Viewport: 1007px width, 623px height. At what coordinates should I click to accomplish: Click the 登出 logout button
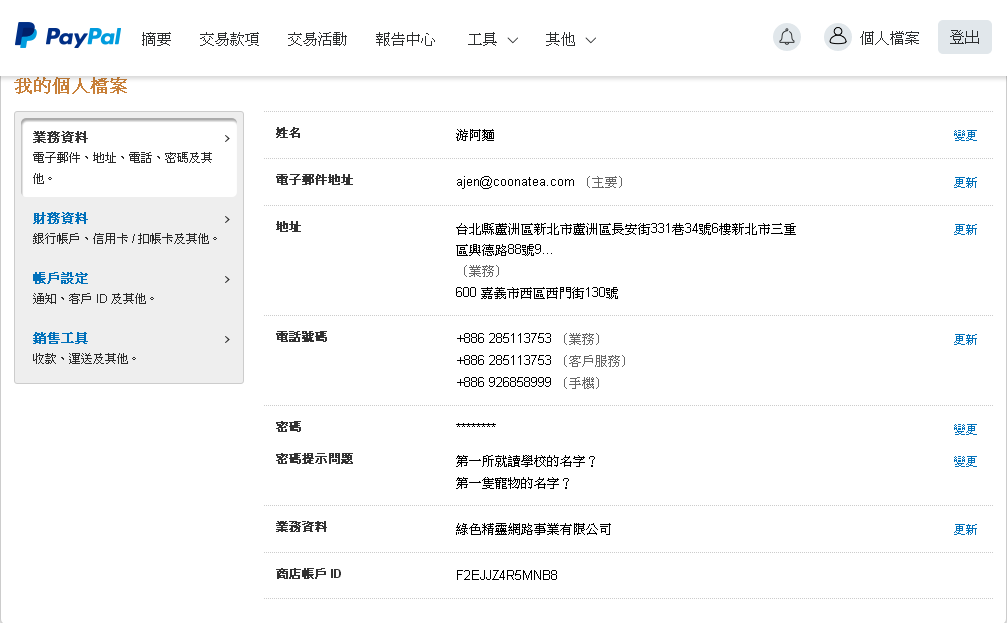tap(965, 37)
